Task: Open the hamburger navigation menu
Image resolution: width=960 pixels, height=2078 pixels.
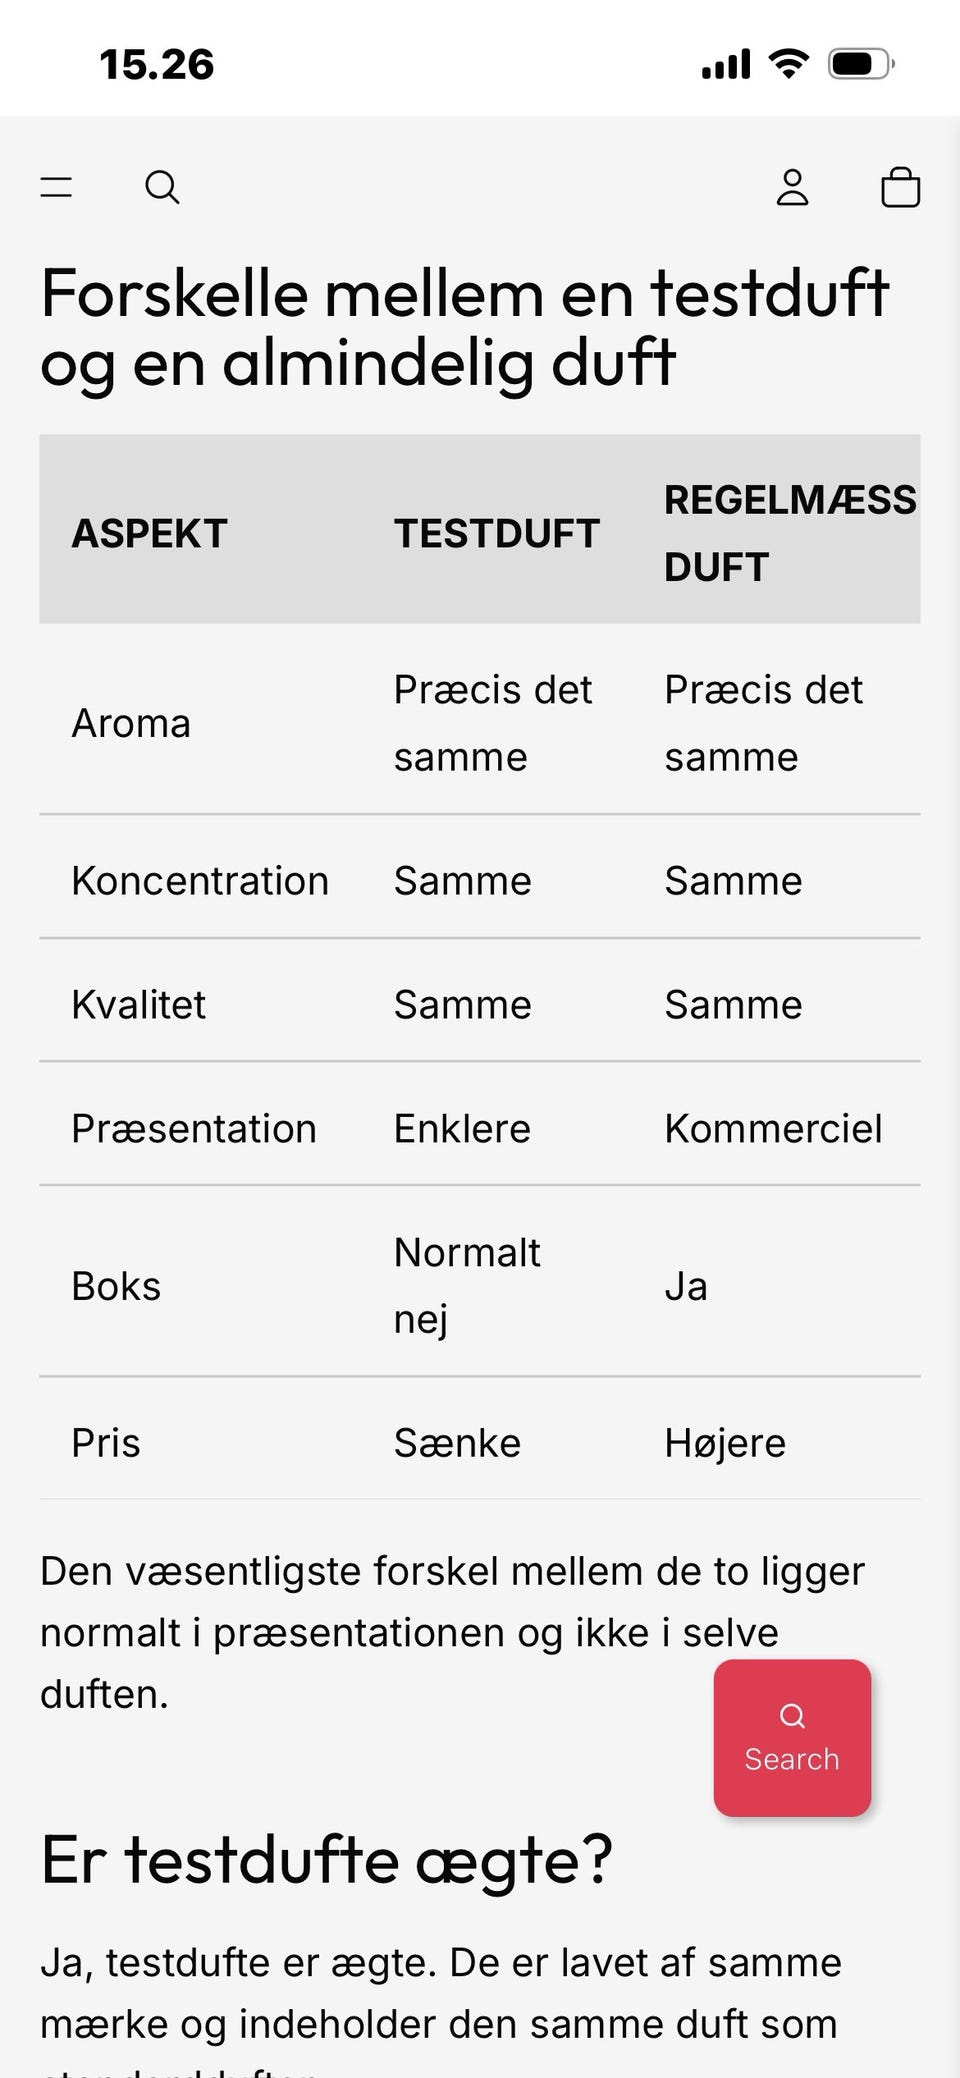Action: coord(56,187)
